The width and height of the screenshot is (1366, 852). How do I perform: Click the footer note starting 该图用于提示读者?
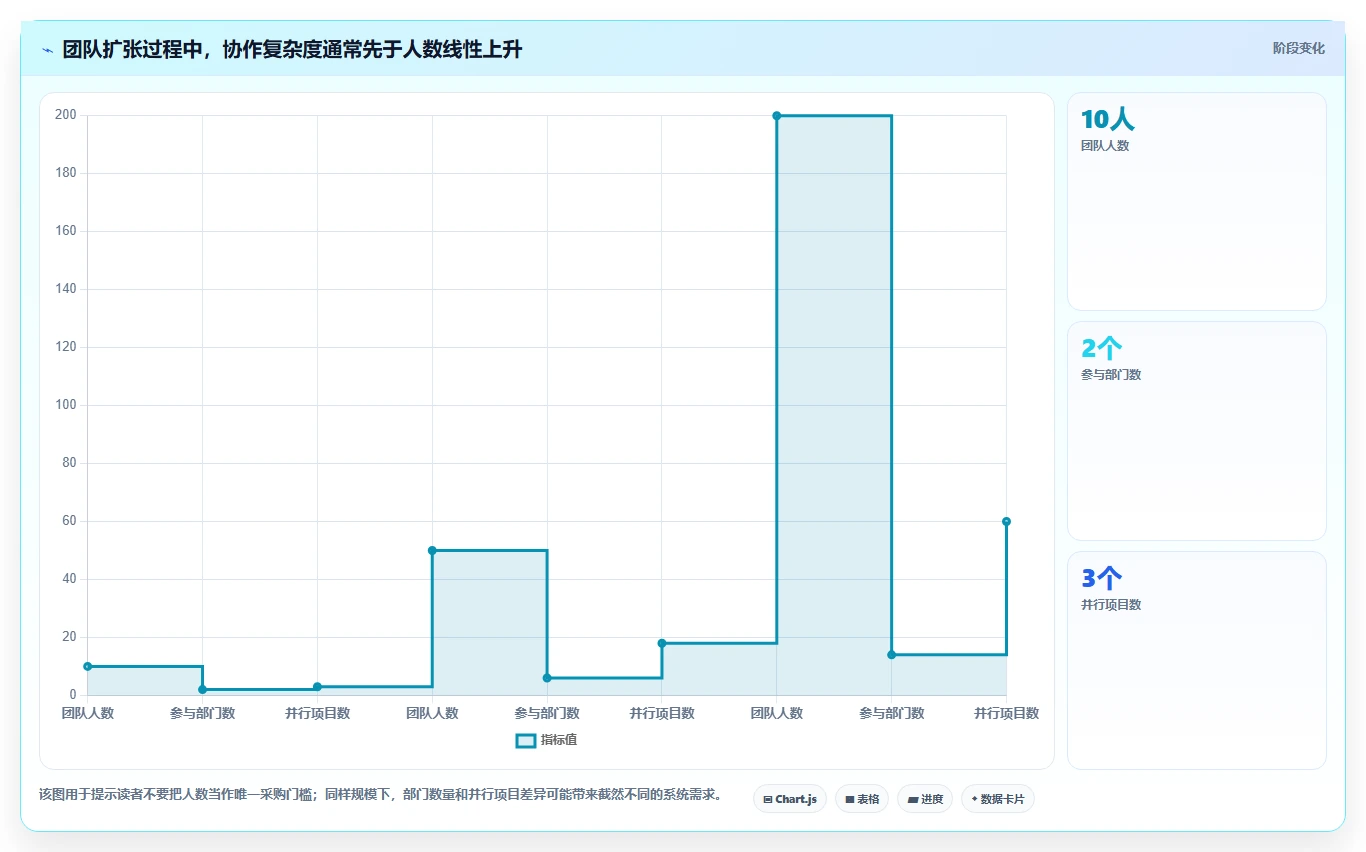click(x=380, y=795)
